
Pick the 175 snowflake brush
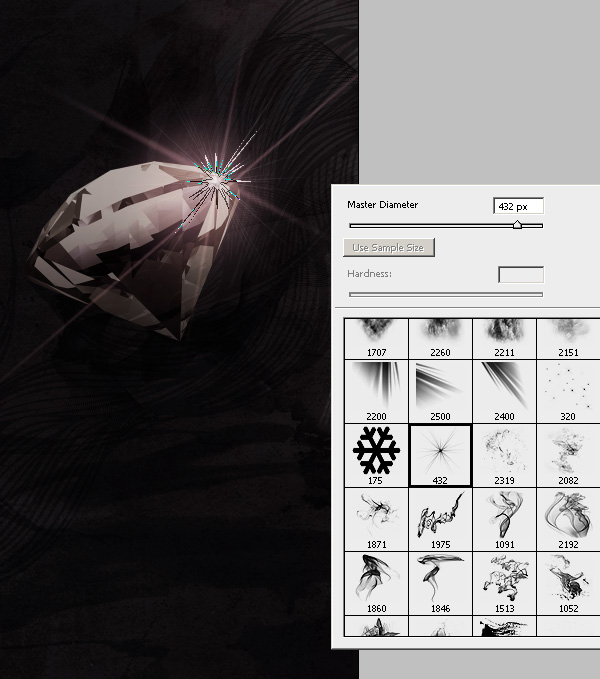coord(376,456)
